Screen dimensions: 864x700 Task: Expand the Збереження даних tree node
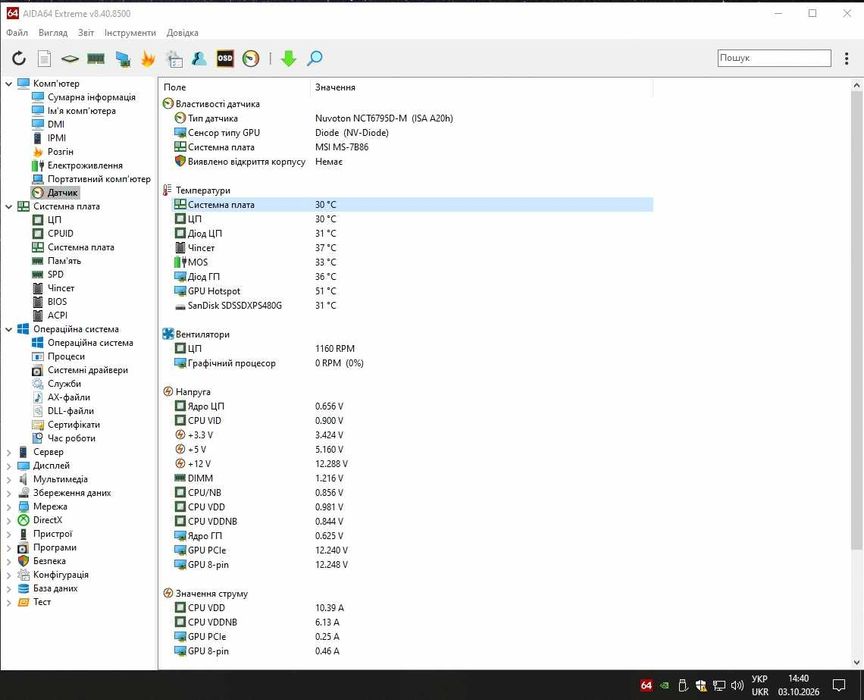point(9,493)
